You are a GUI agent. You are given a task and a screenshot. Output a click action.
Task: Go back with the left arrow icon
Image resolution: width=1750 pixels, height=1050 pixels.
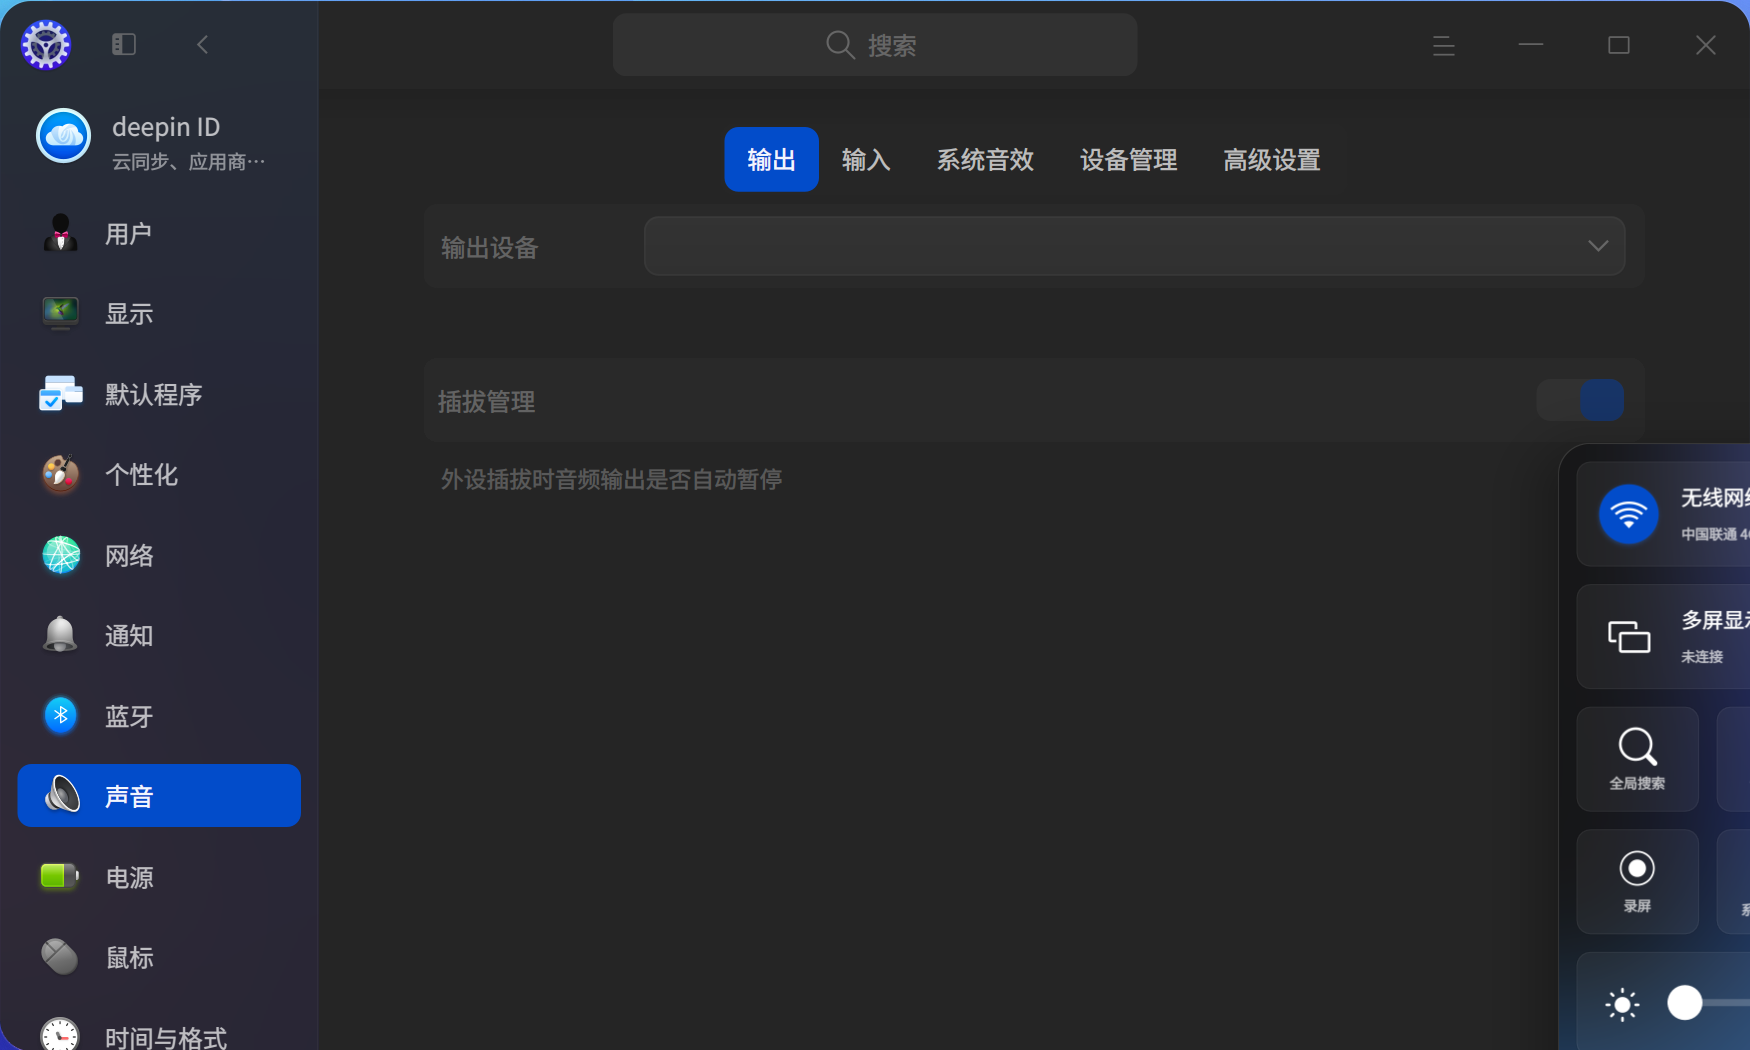click(x=203, y=44)
